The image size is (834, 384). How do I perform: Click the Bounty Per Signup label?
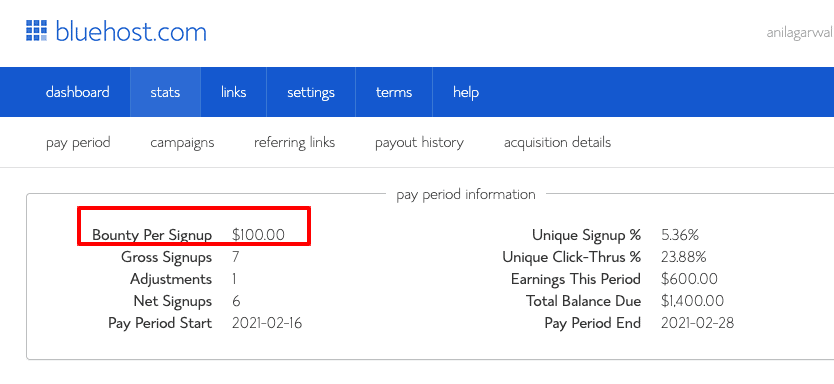coord(152,235)
